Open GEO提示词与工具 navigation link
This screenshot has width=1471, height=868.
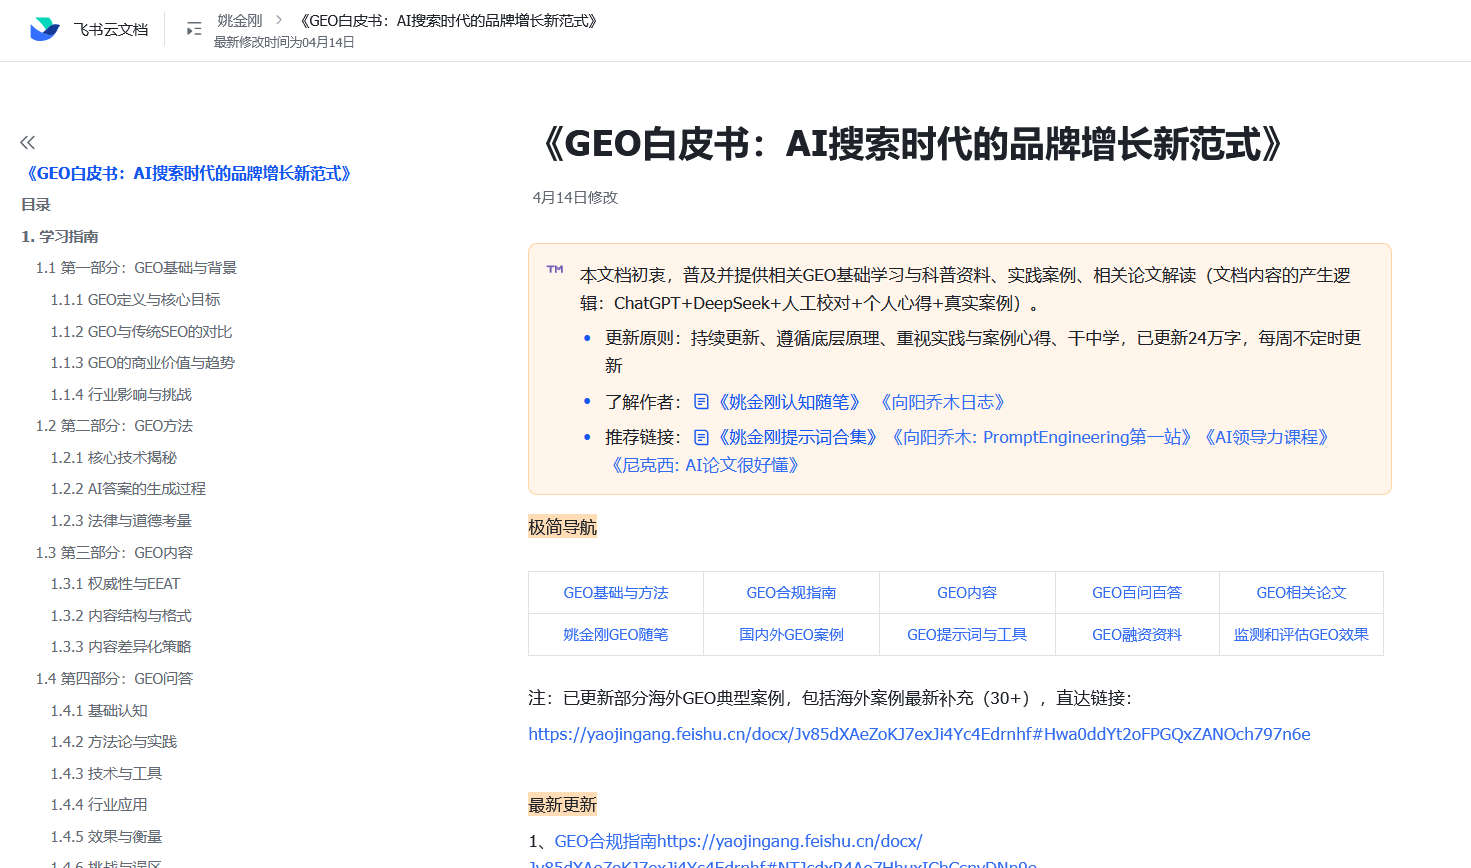click(x=967, y=635)
